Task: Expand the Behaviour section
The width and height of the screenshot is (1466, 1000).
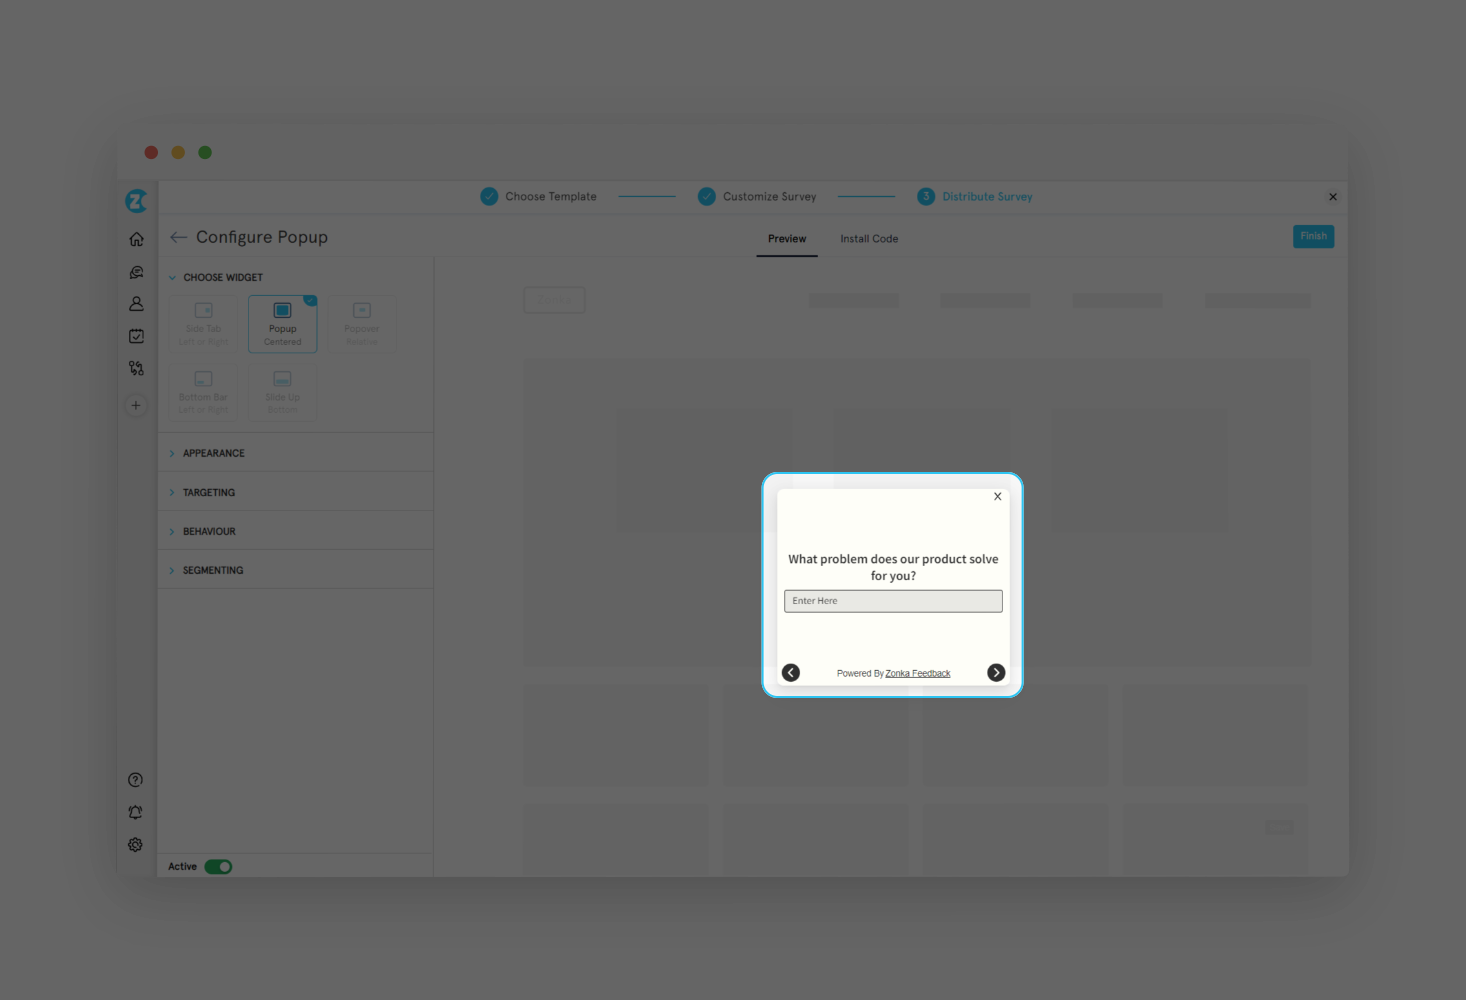Action: click(209, 531)
